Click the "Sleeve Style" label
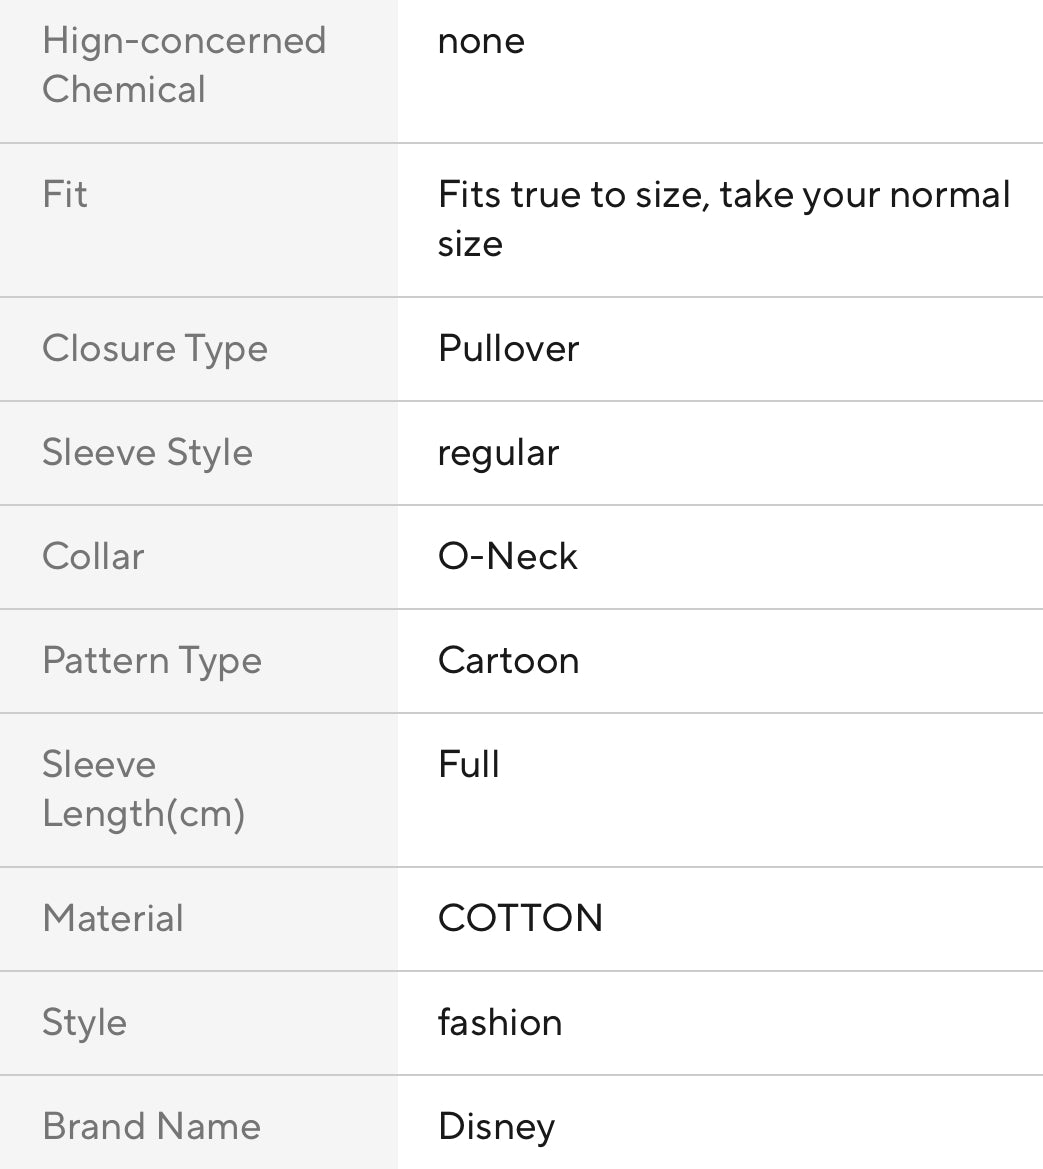1043x1169 pixels. coord(147,453)
